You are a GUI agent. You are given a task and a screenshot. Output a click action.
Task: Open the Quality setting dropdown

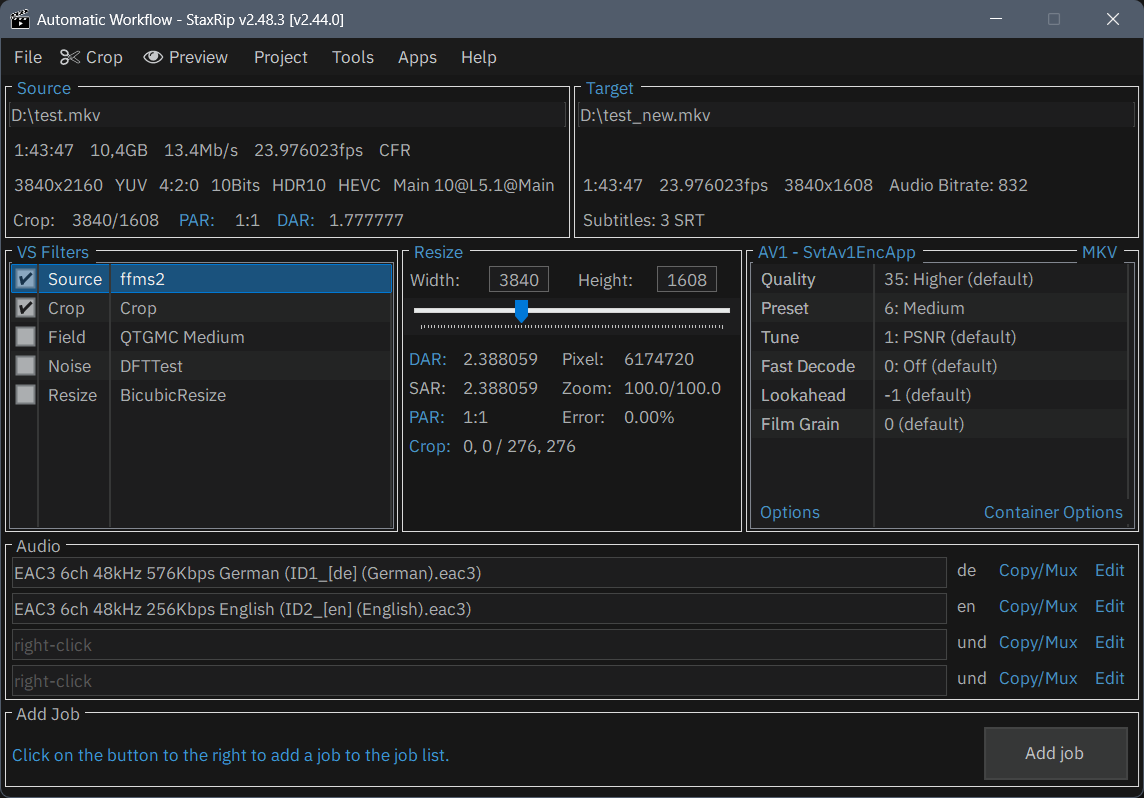pos(958,279)
